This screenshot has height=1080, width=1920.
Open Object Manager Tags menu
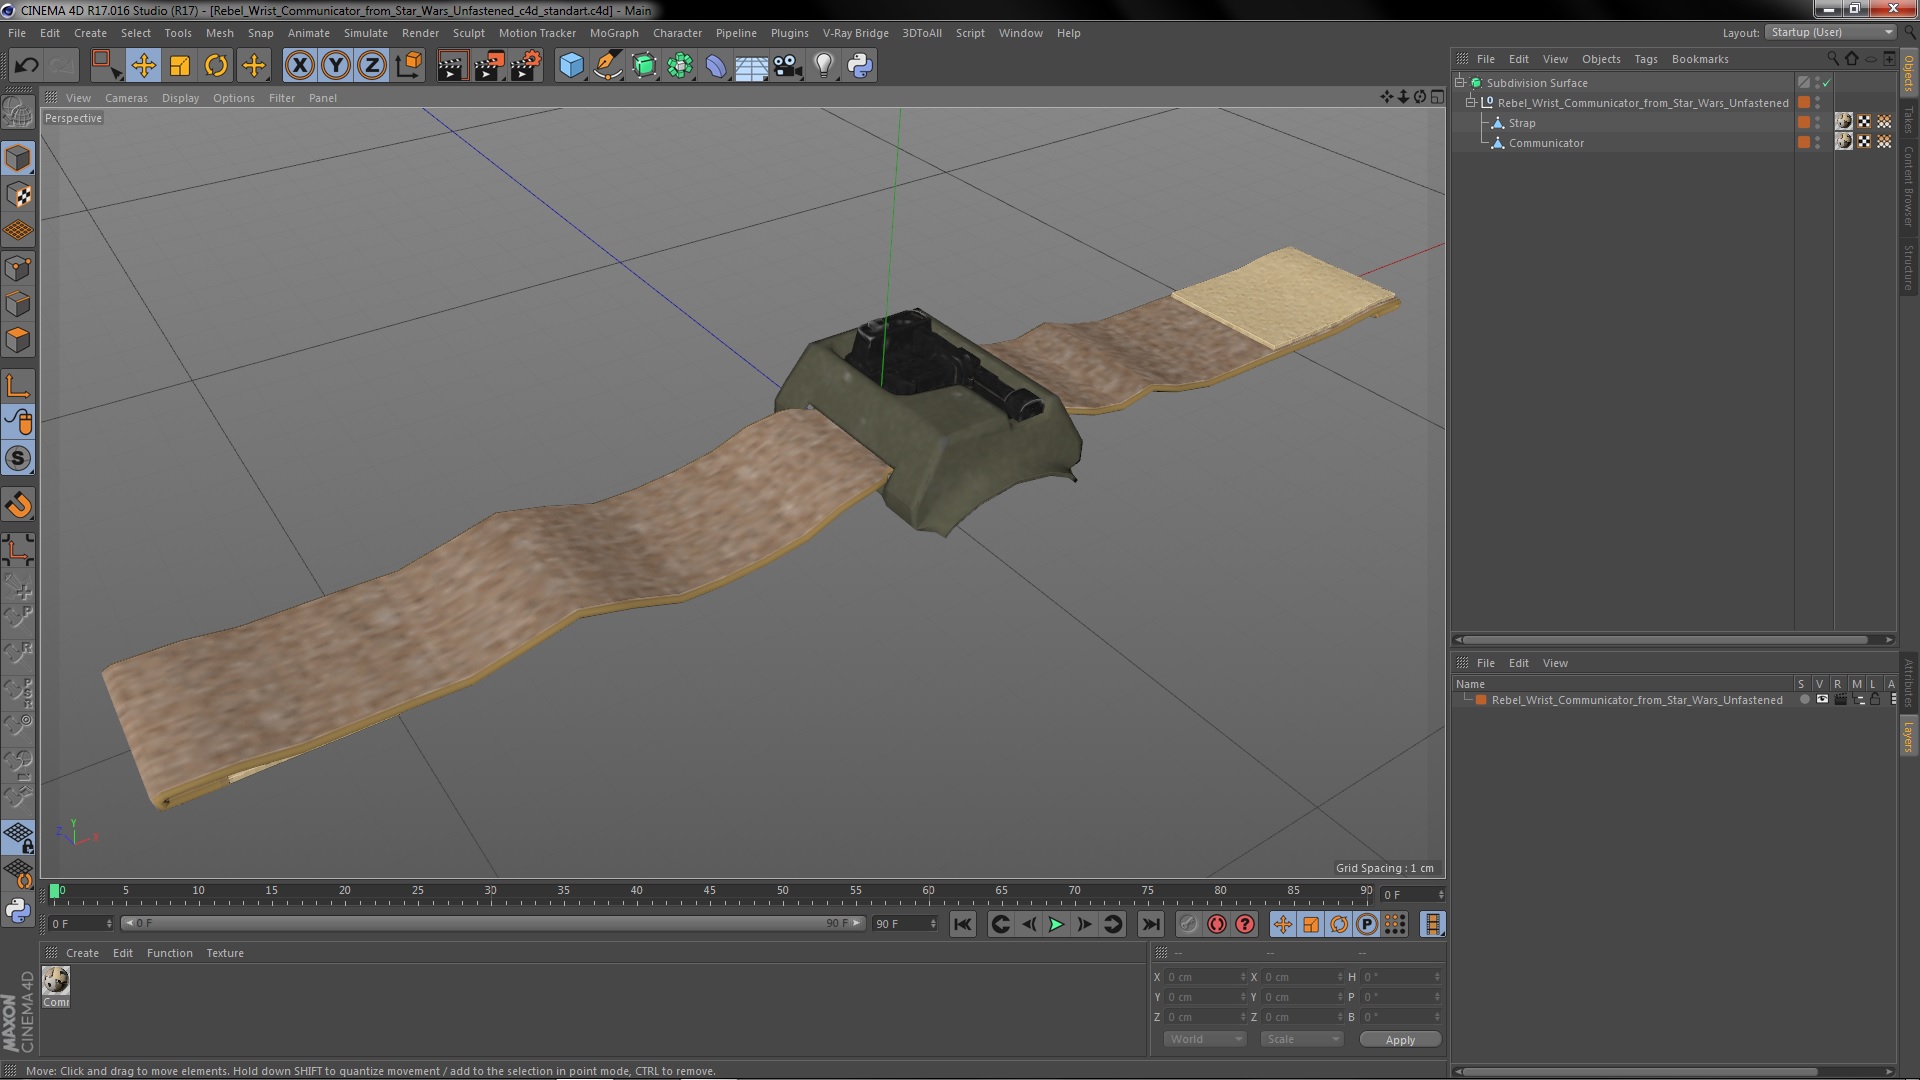1645,59
